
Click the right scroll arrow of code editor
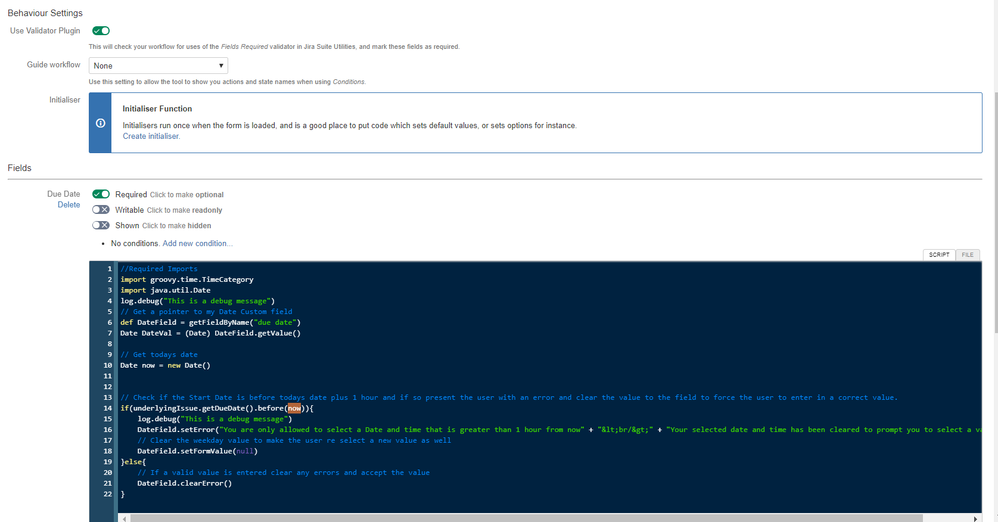975,518
